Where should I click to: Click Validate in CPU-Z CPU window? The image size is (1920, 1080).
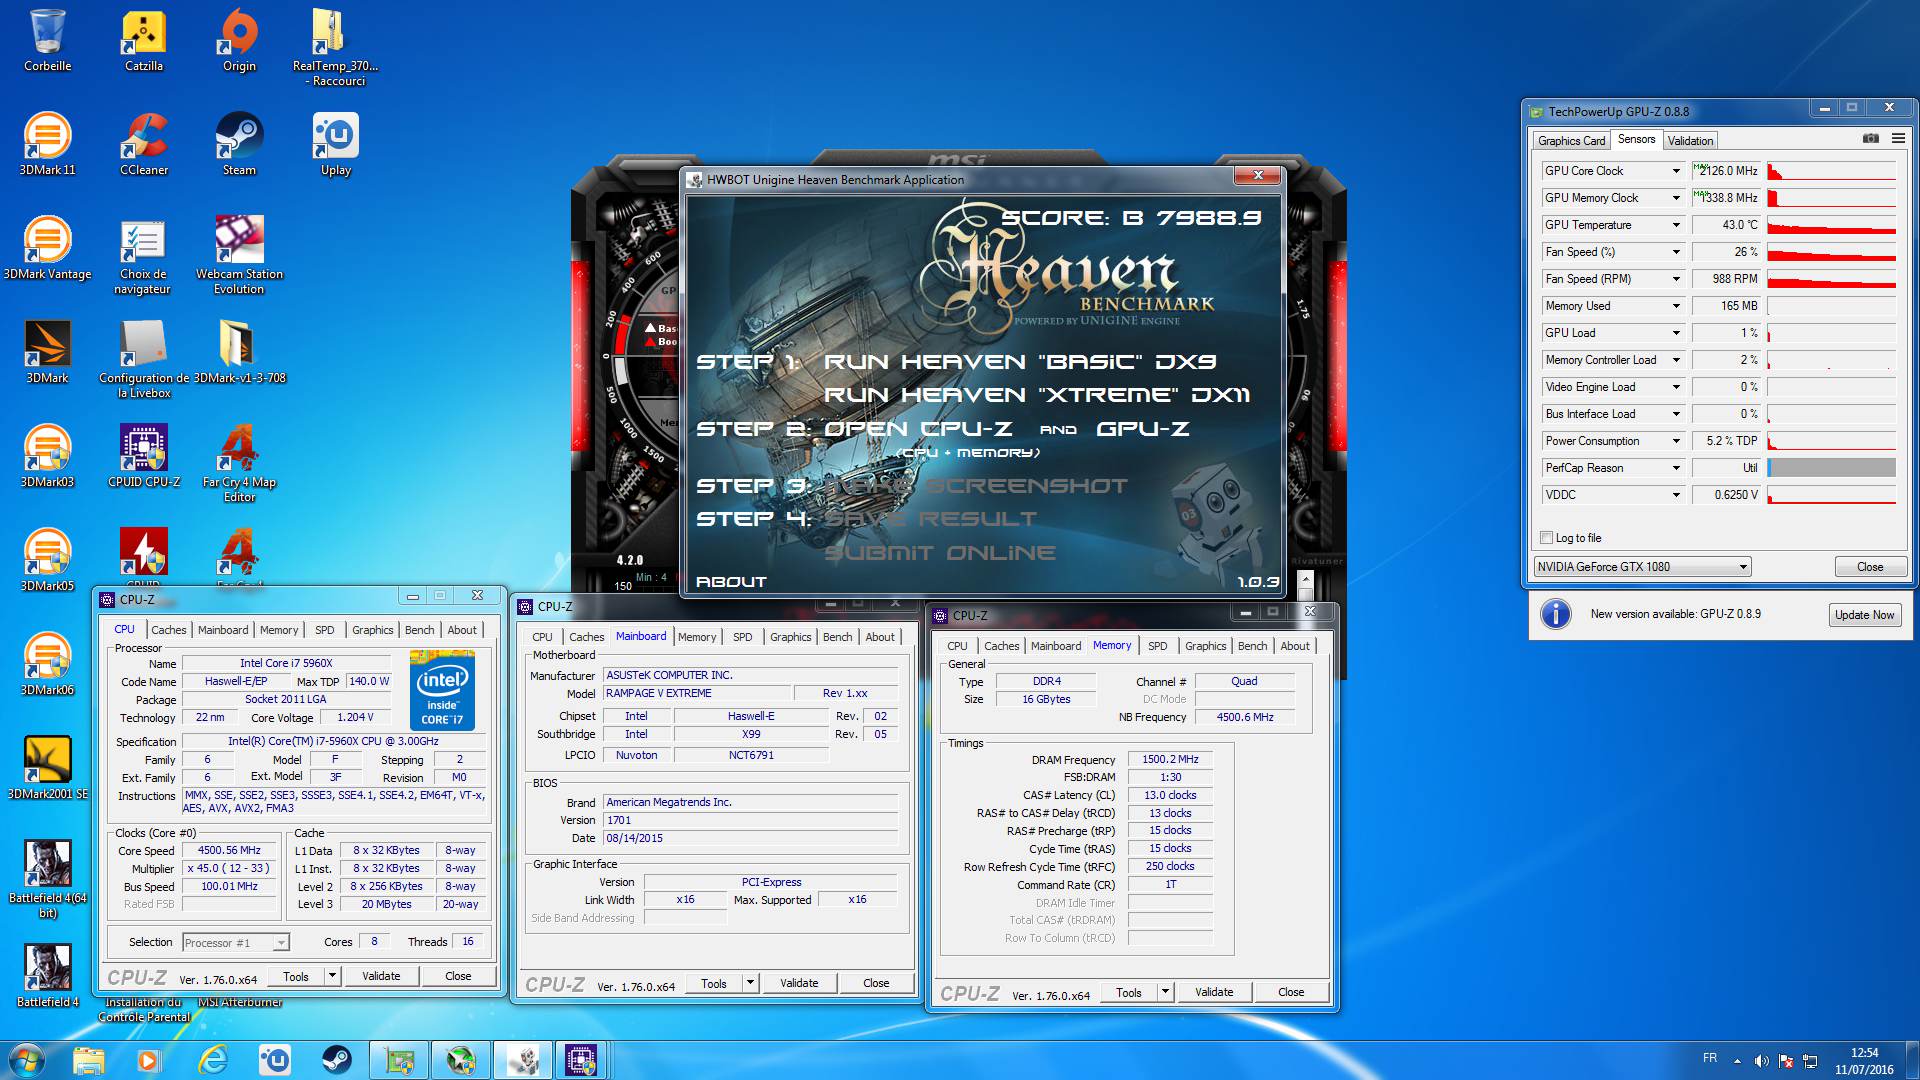(381, 976)
